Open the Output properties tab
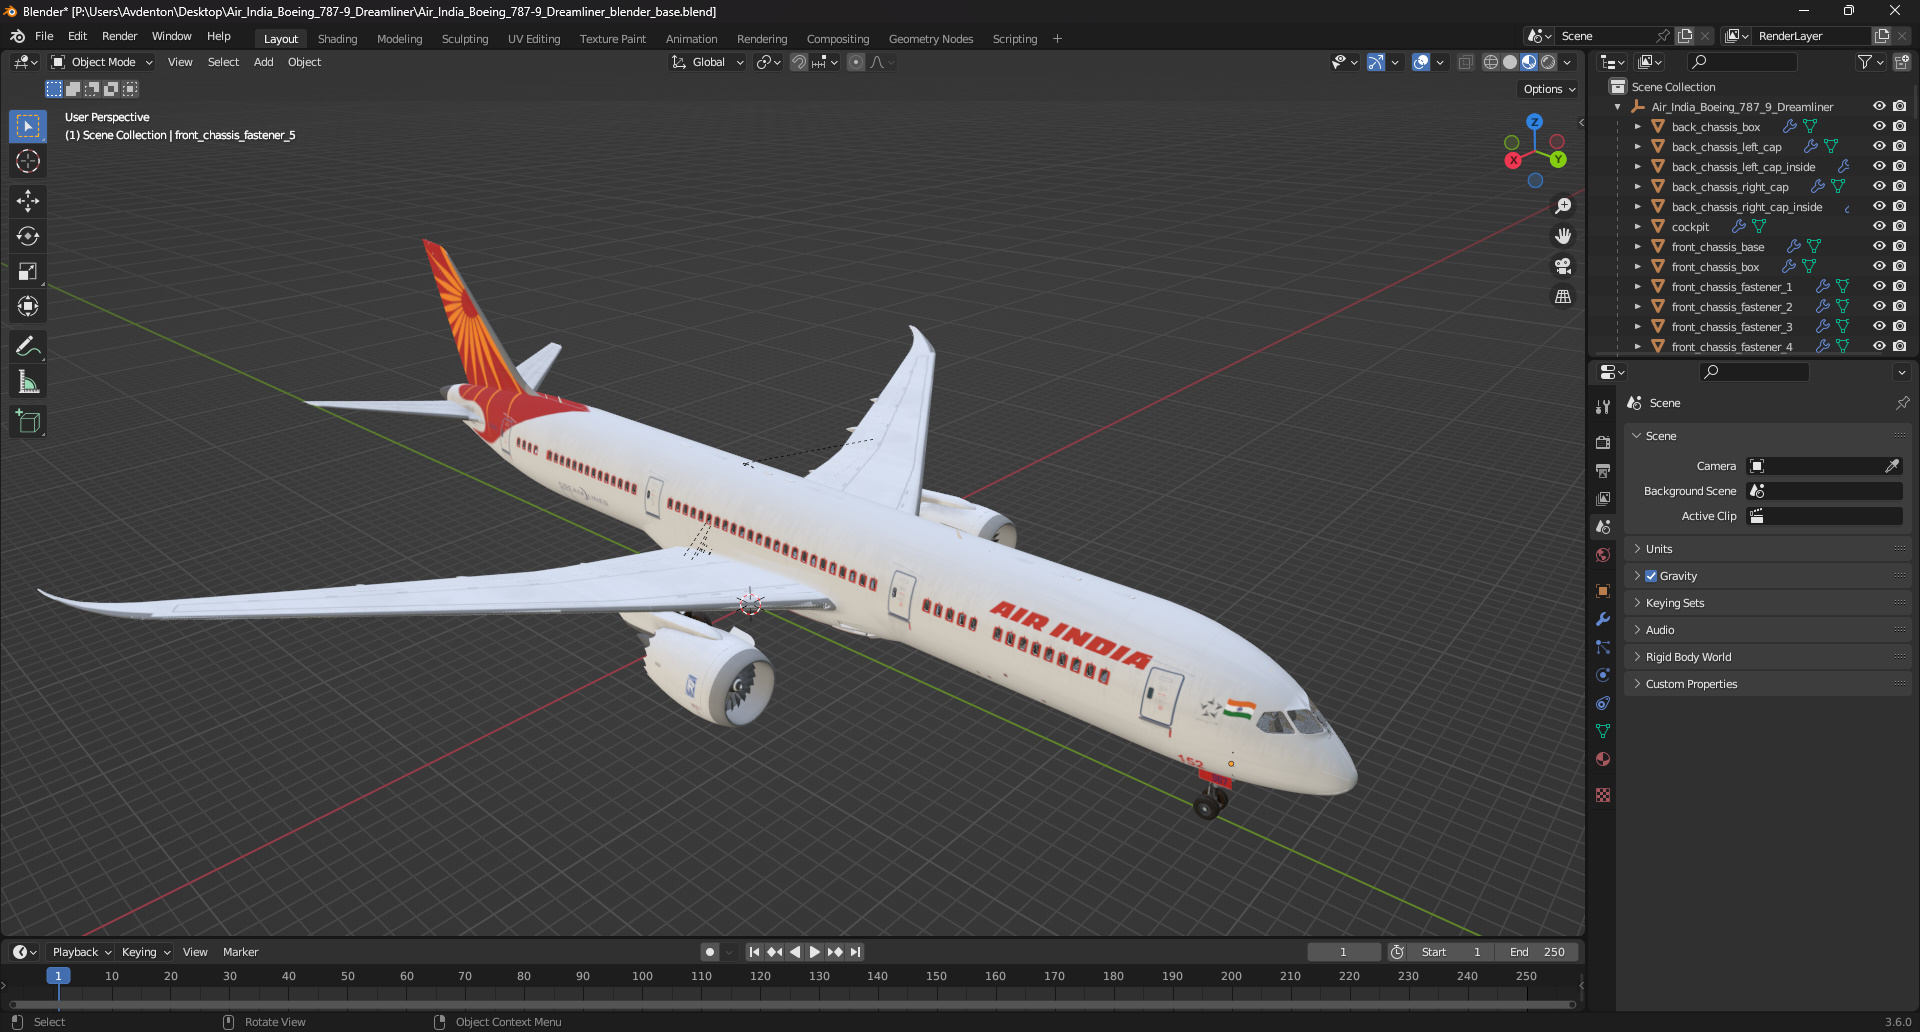The height and width of the screenshot is (1032, 1920). 1603,470
